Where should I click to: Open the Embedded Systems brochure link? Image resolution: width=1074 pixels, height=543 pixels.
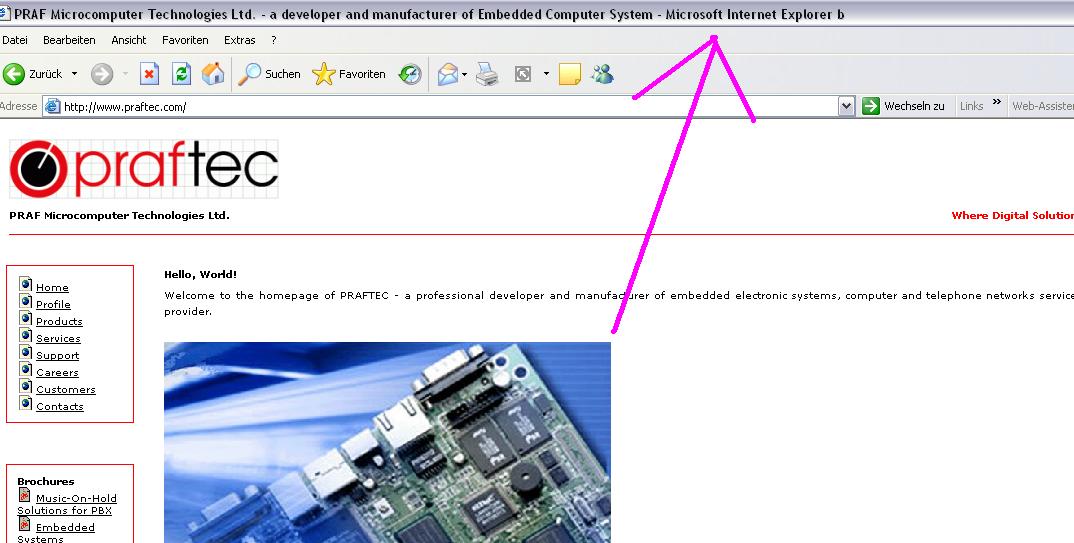56,533
